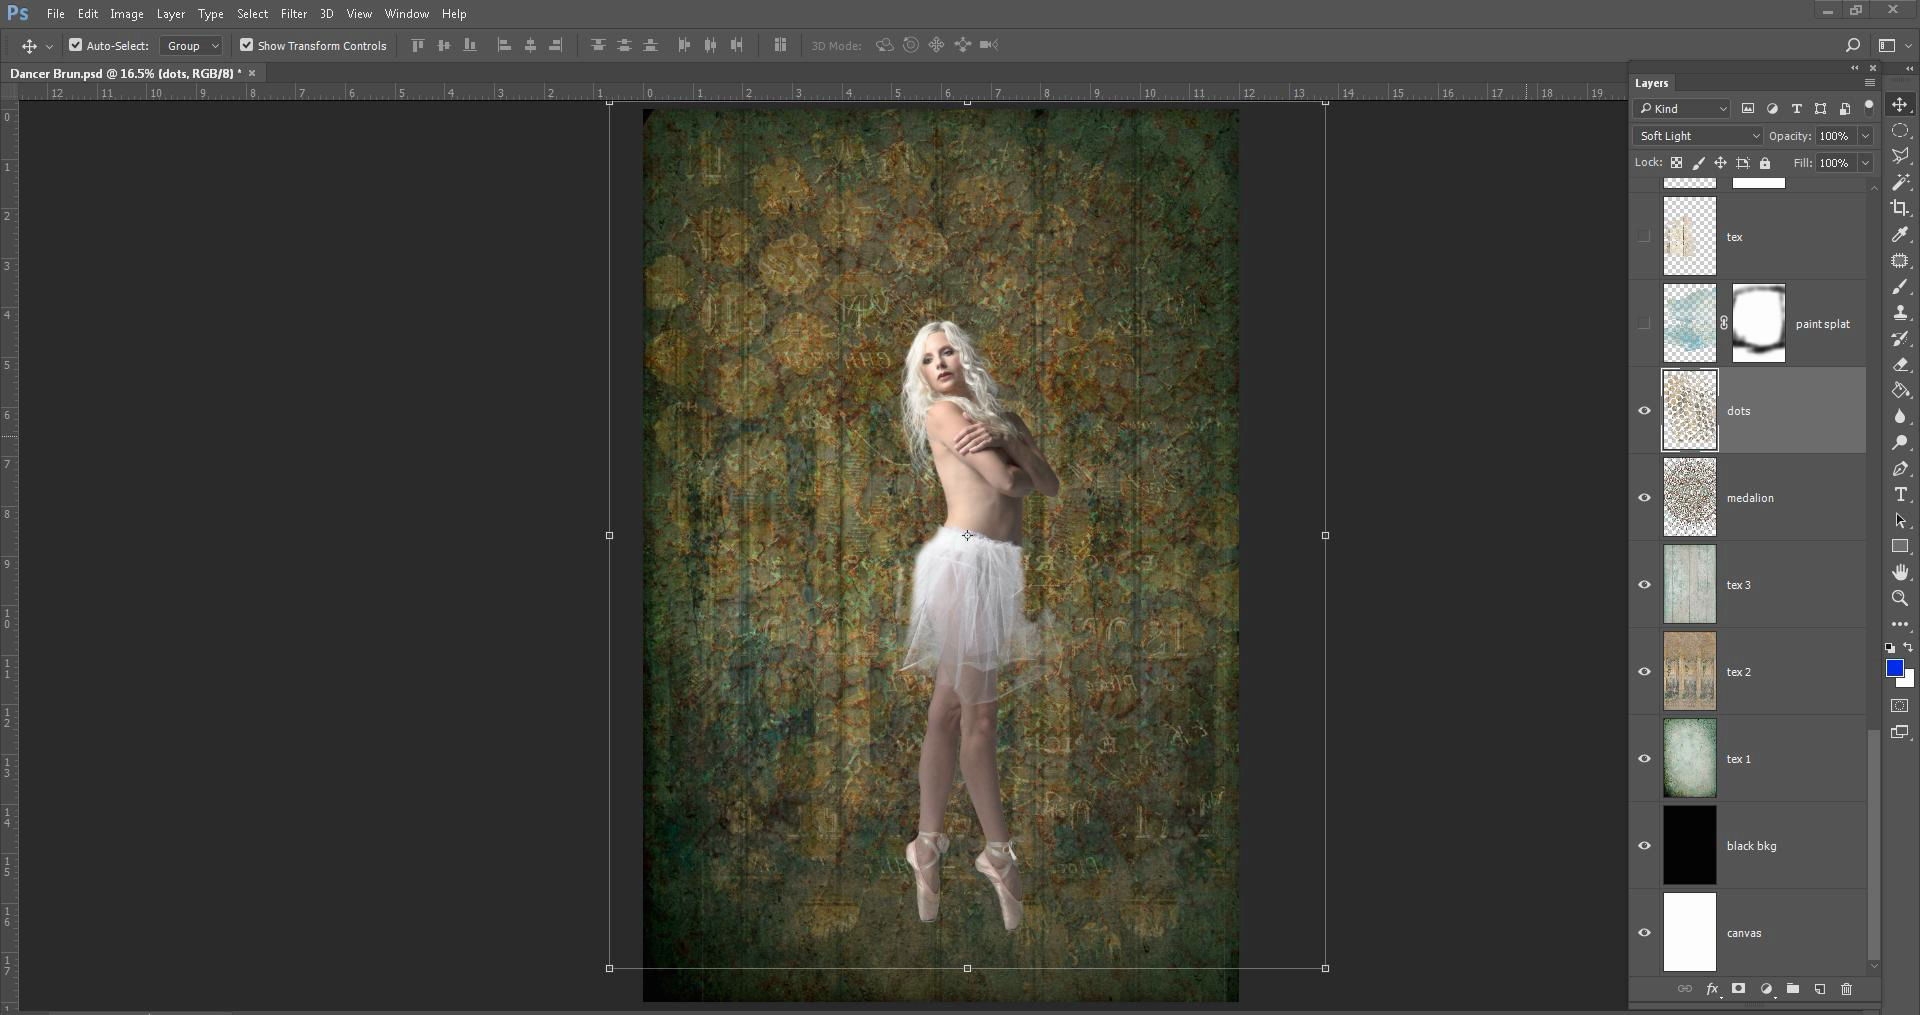
Task: Select the Horizontal Type tool
Action: pos(1900,495)
